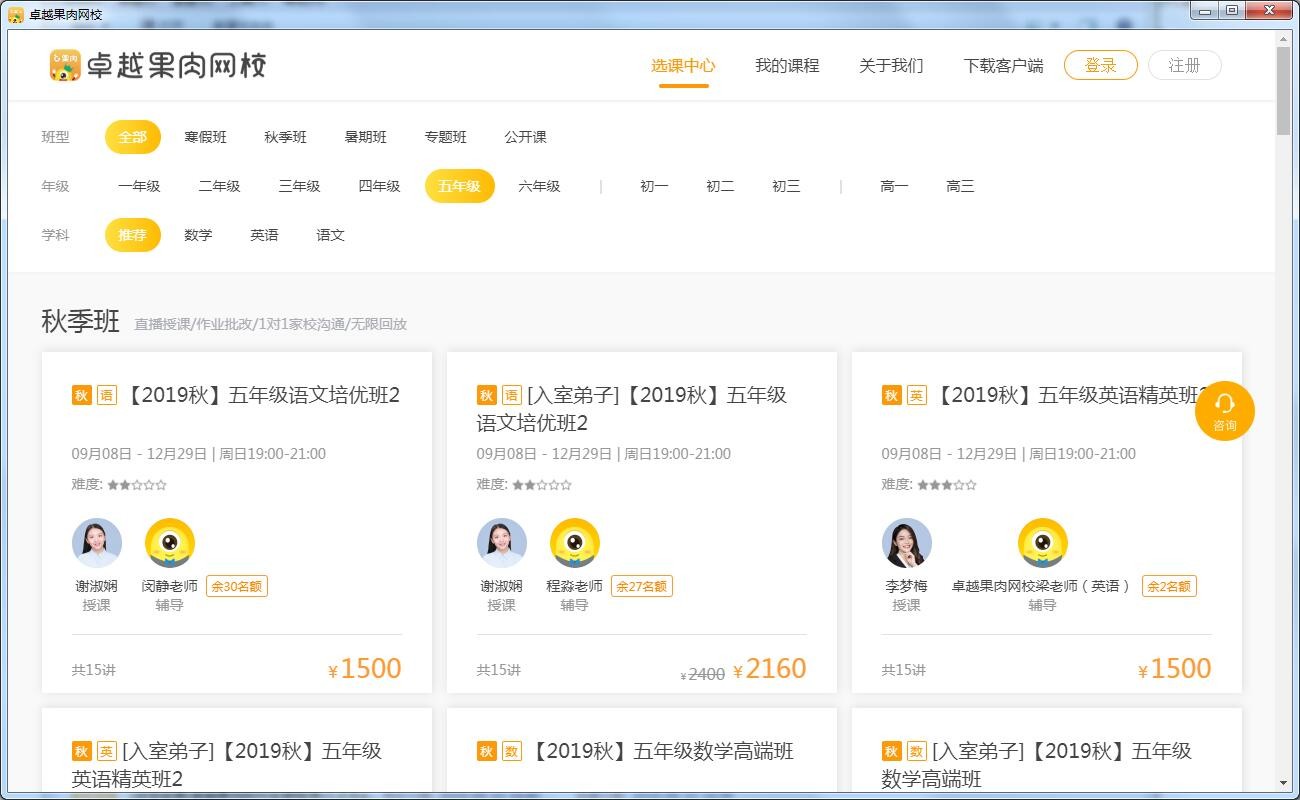Open the 下载客户端 menu item
This screenshot has height=800, width=1300.
(x=1003, y=65)
